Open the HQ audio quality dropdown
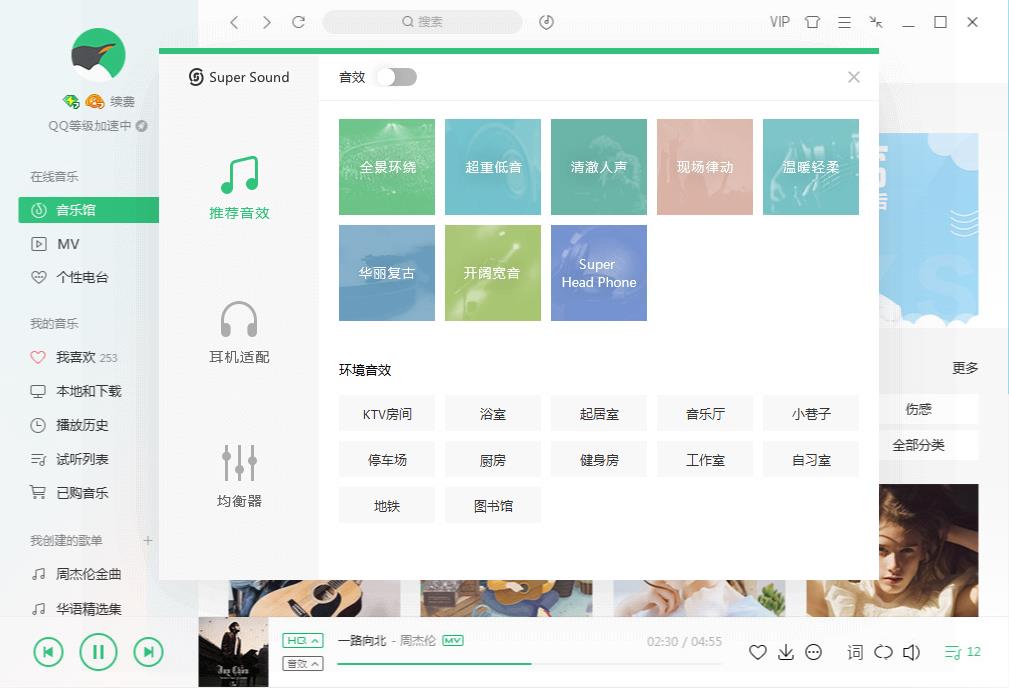The image size is (1009, 688). tap(303, 639)
